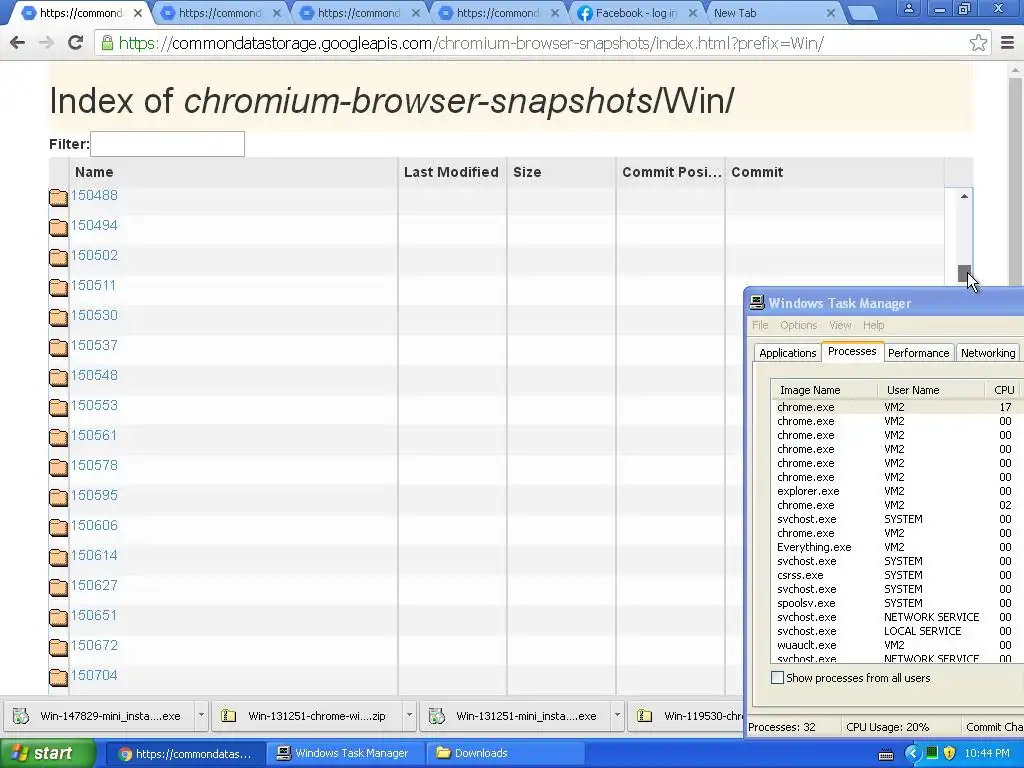Click the folder icon beside 150578
This screenshot has width=1024, height=768.
click(x=58, y=468)
